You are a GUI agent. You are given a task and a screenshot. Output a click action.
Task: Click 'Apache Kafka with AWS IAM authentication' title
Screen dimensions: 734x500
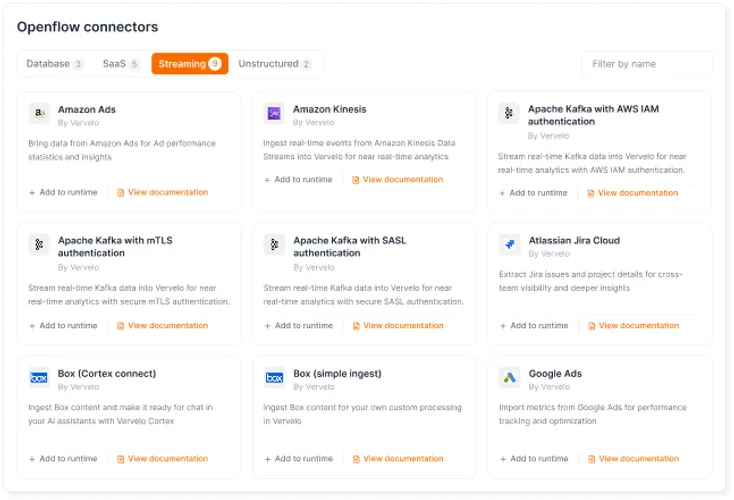click(594, 115)
